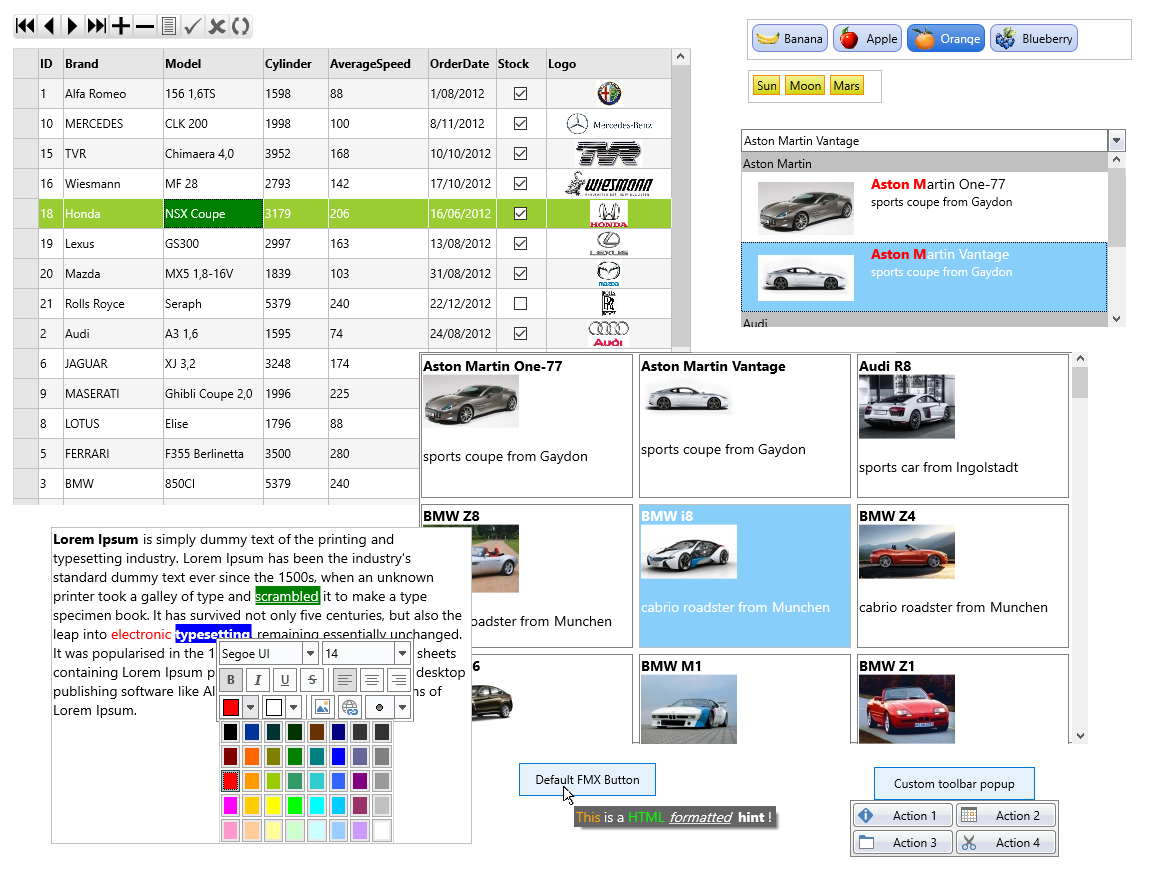Refresh data with the circular arrows icon
This screenshot has height=893, width=1156.
(x=241, y=26)
